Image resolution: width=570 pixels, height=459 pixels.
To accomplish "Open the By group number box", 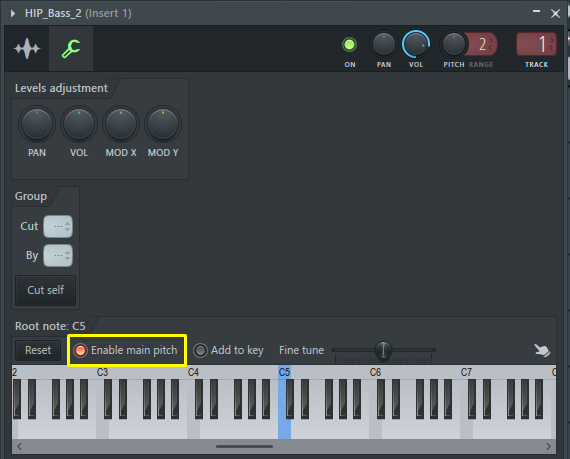I will pyautogui.click(x=58, y=255).
